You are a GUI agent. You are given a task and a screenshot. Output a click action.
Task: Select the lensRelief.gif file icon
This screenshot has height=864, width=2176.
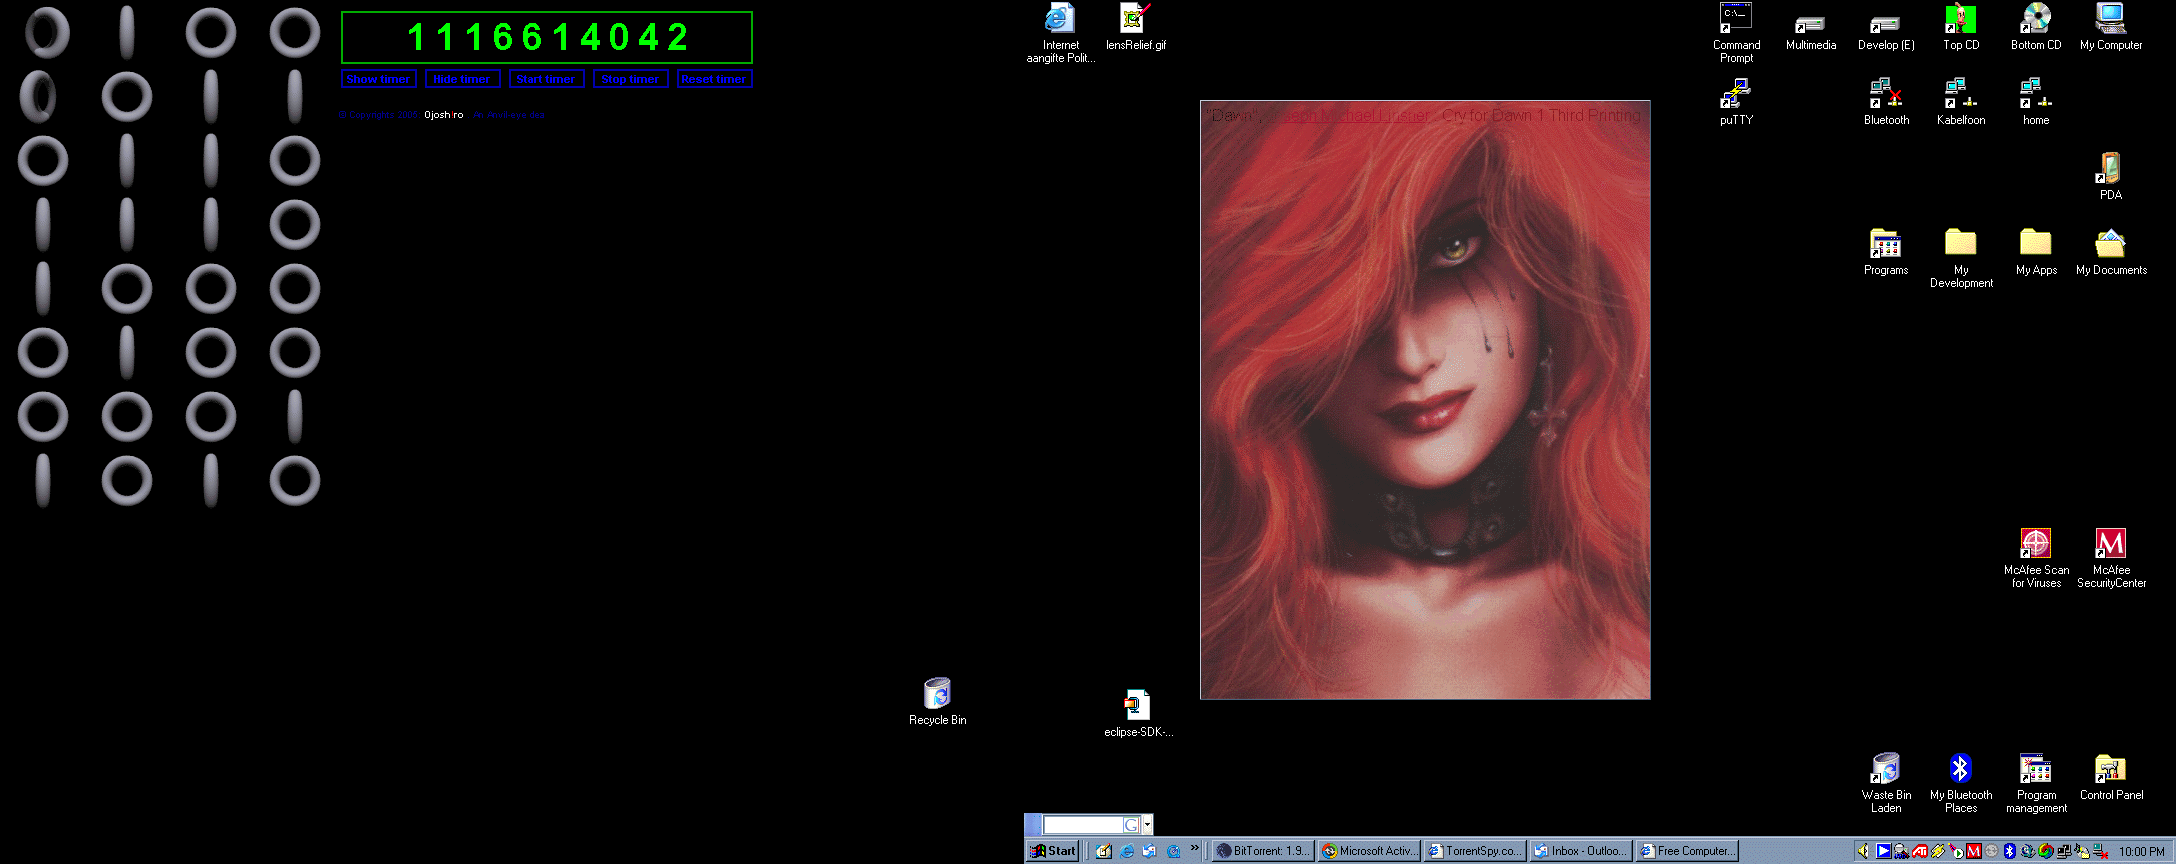[x=1135, y=27]
